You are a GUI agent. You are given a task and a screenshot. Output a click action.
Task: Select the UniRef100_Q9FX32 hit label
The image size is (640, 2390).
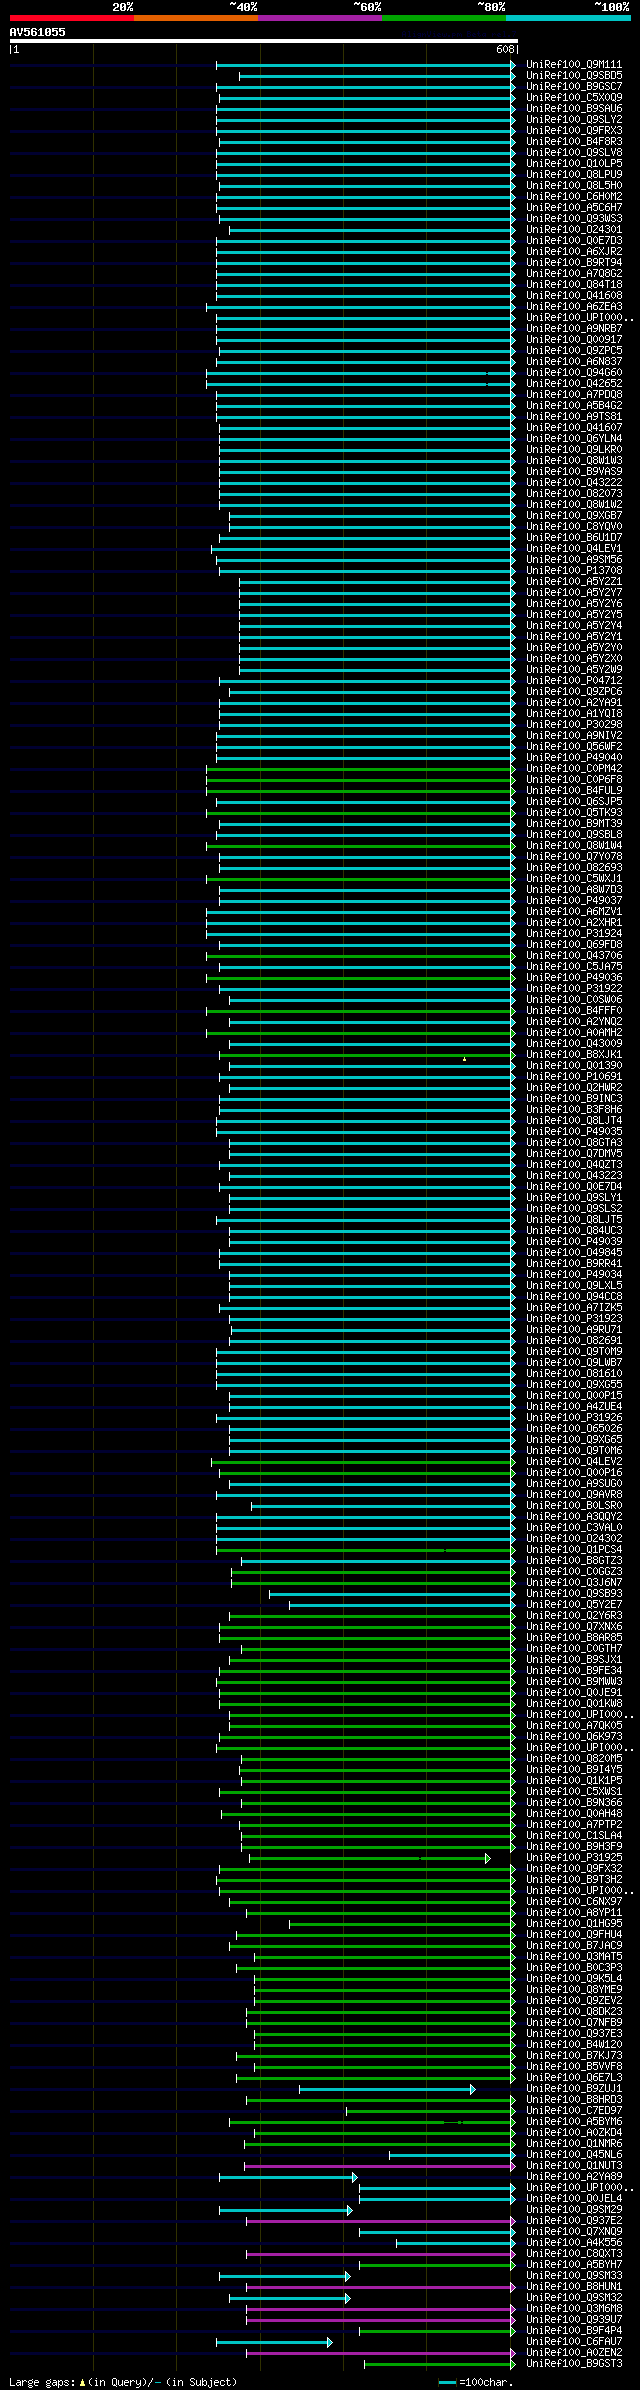(x=574, y=1868)
